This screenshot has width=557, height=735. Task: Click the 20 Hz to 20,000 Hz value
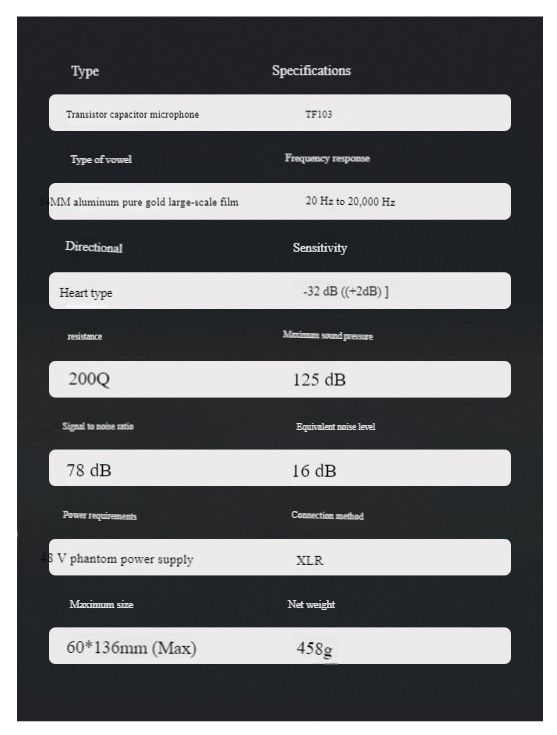coord(350,201)
